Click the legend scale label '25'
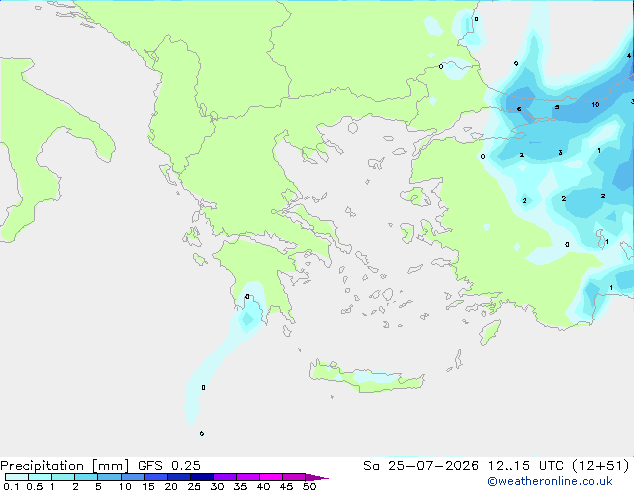This screenshot has width=634, height=490. tap(194, 486)
